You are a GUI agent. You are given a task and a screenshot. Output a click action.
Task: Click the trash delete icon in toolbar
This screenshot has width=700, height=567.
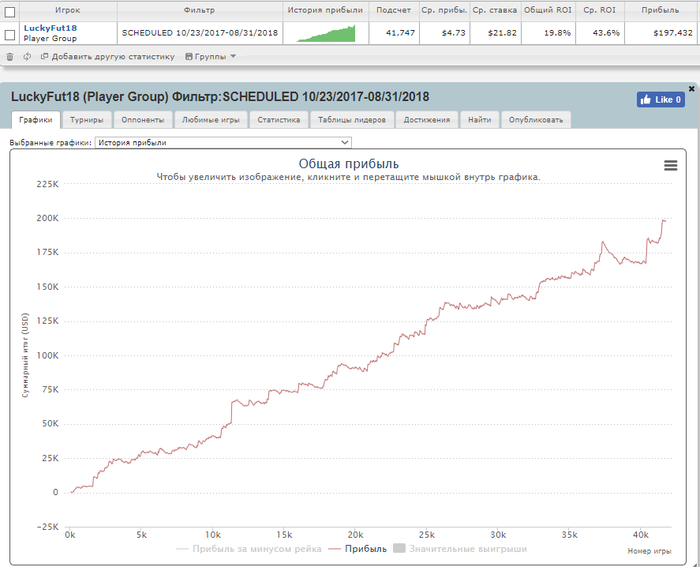click(10, 56)
